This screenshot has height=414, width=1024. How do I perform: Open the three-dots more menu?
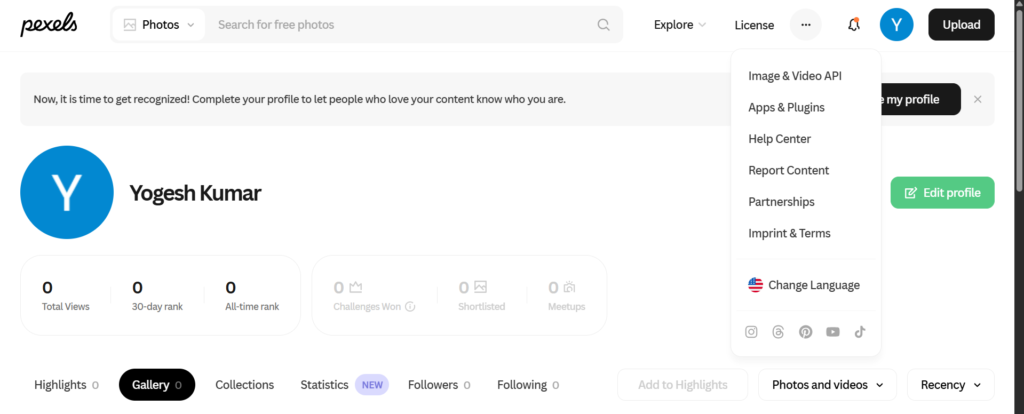(x=806, y=25)
